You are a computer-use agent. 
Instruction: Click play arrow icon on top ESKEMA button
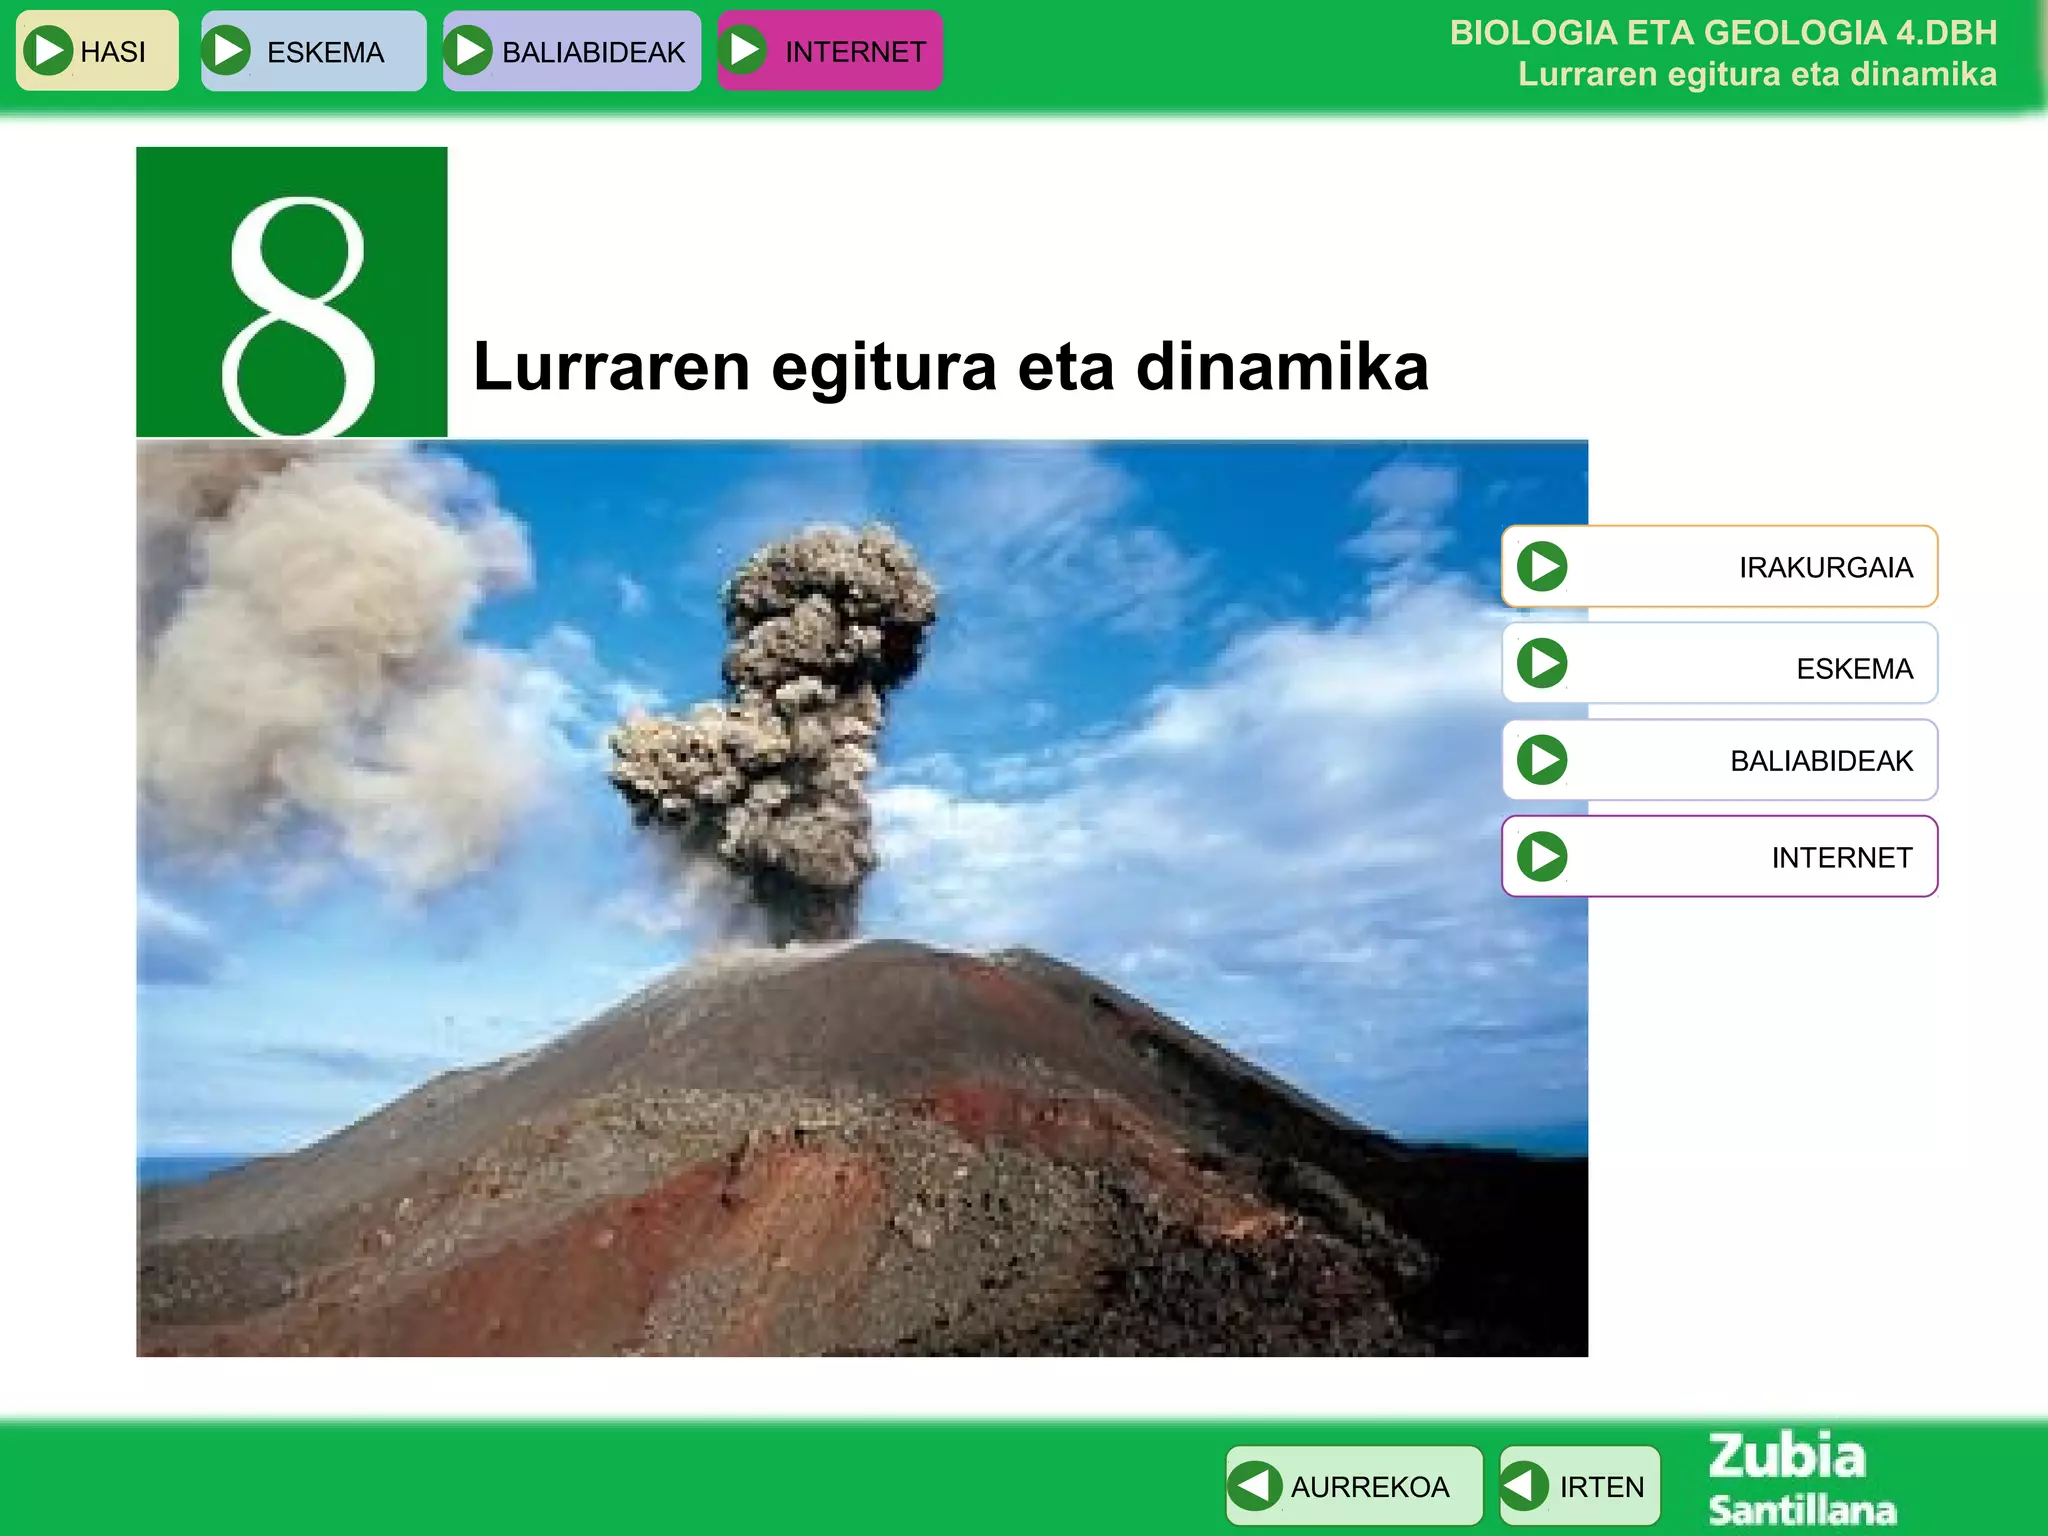227,50
